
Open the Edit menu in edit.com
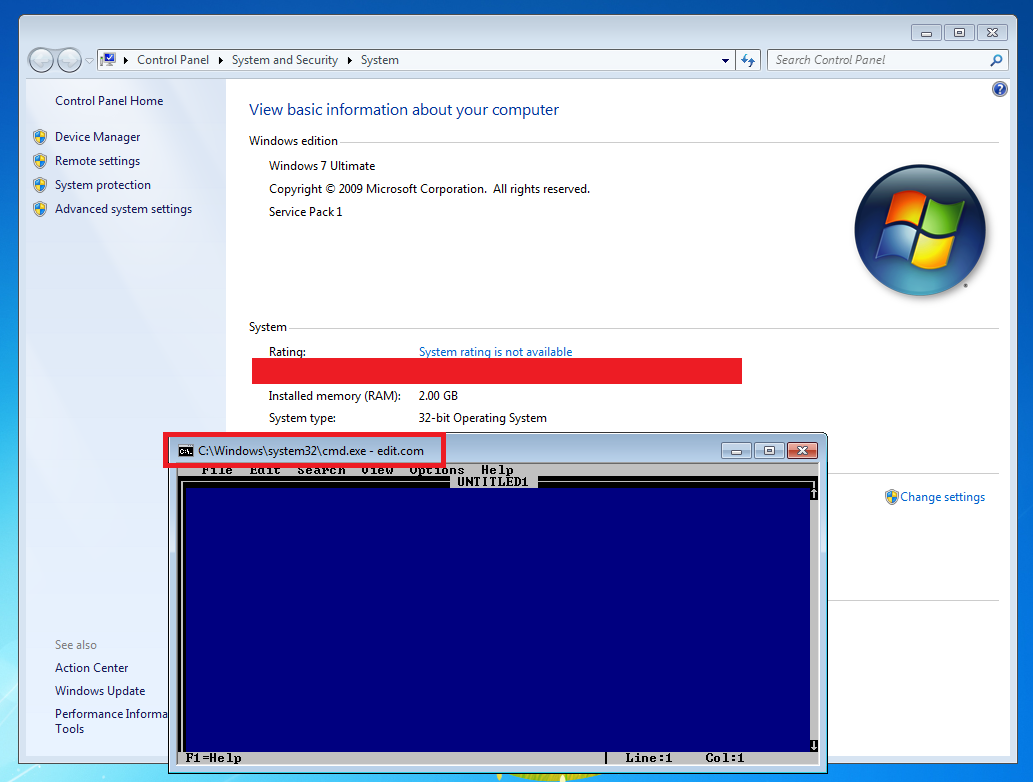(265, 470)
